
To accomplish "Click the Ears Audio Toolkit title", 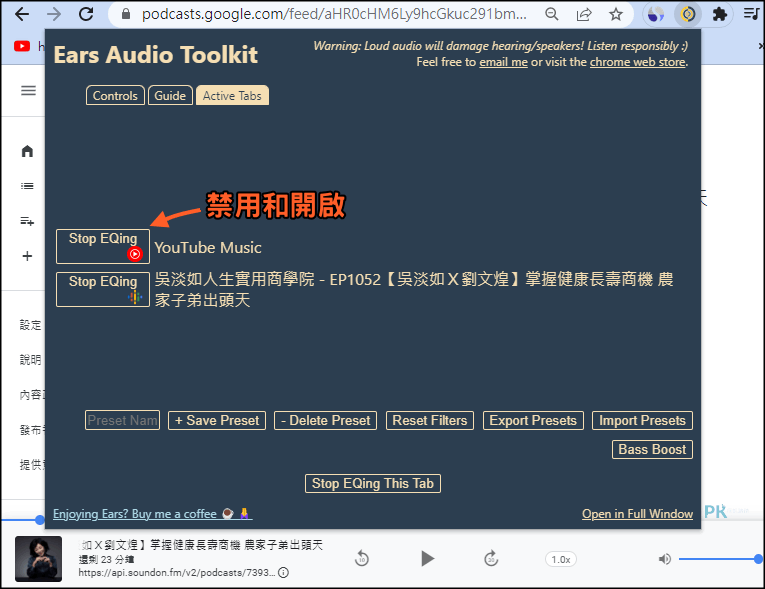I will coord(156,55).
